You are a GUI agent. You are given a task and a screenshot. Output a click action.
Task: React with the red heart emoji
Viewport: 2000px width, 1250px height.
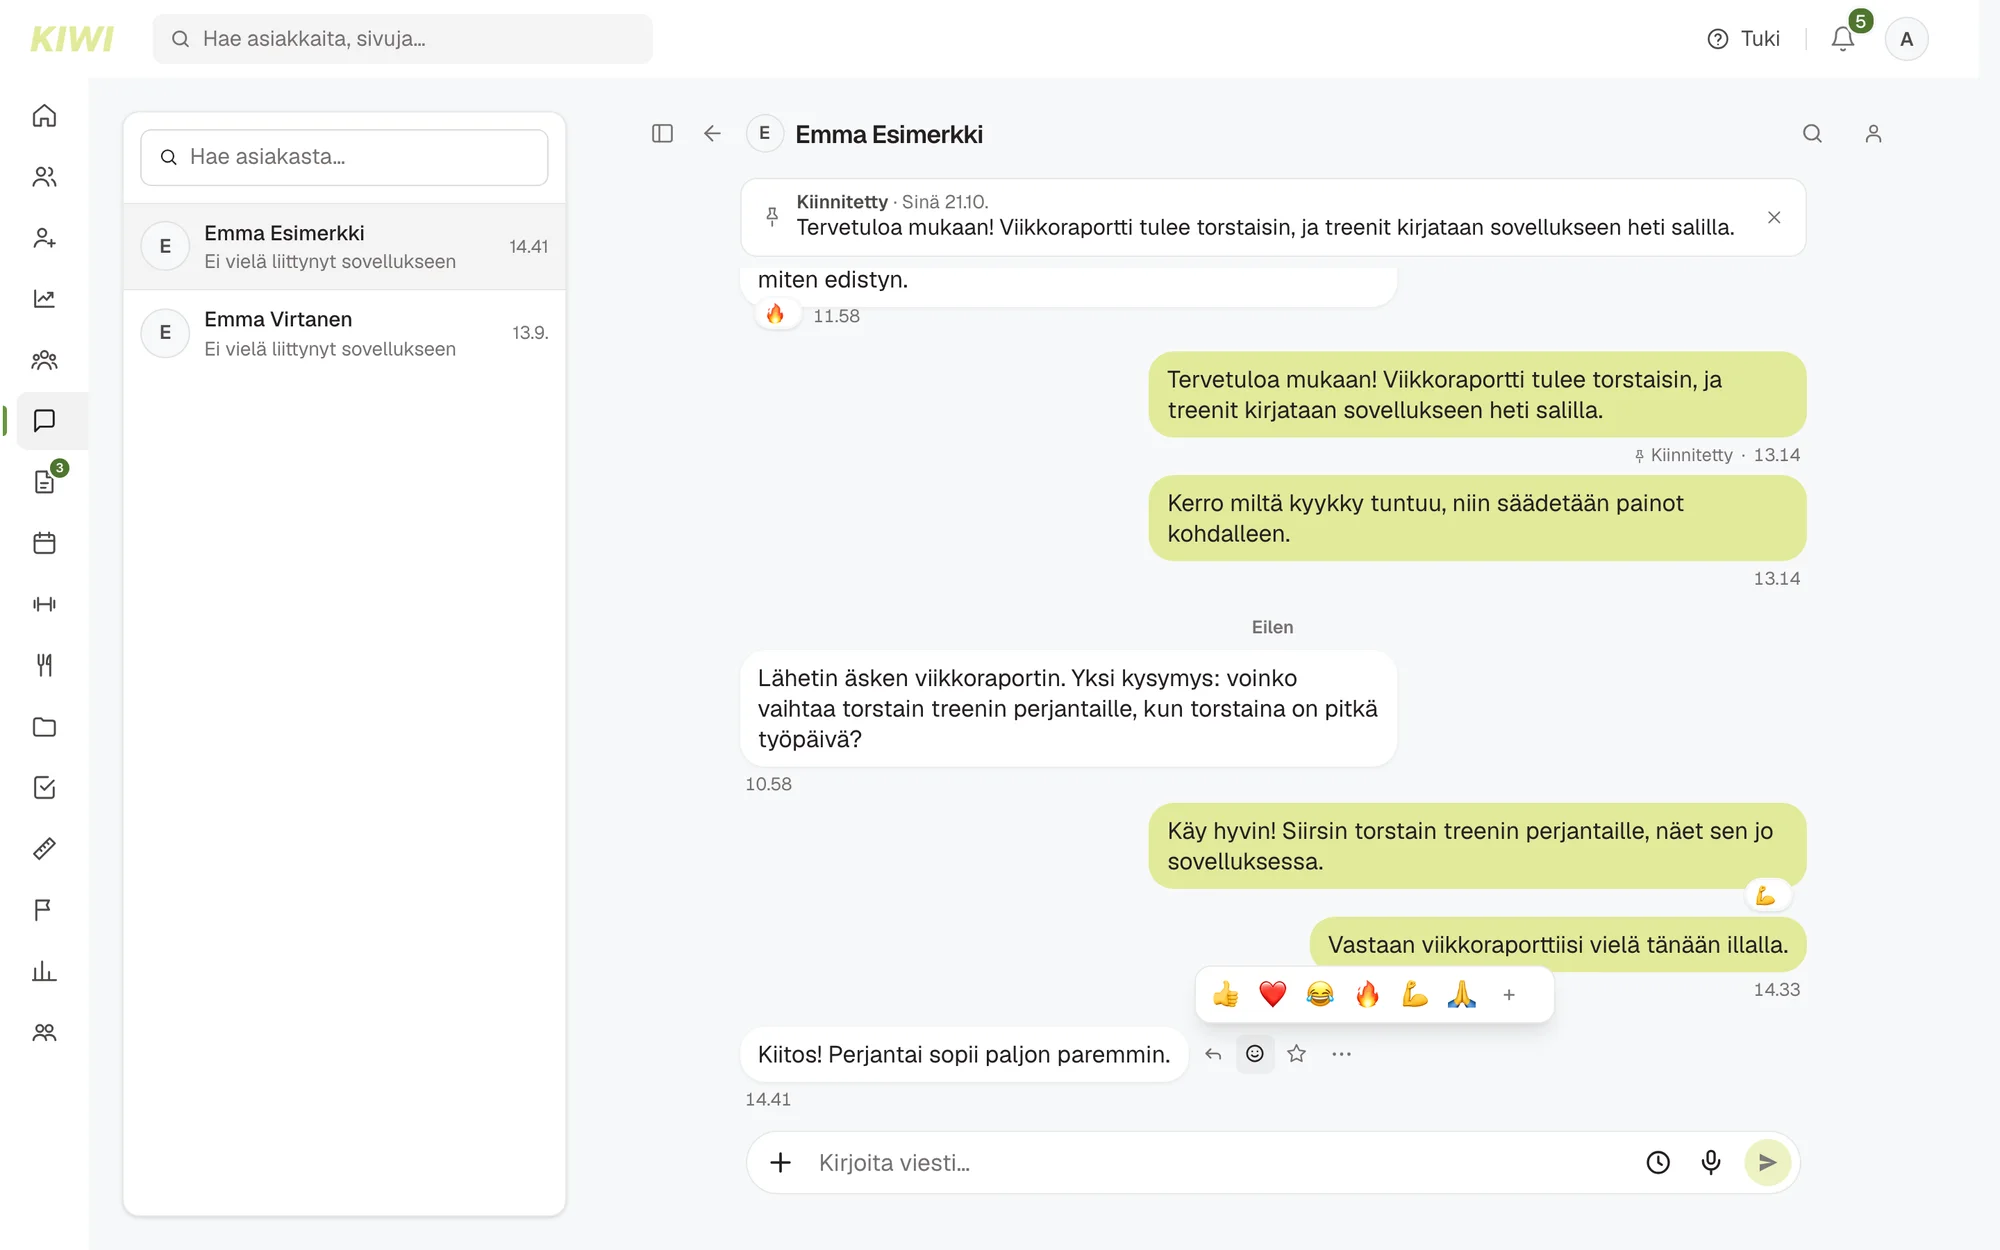point(1272,995)
